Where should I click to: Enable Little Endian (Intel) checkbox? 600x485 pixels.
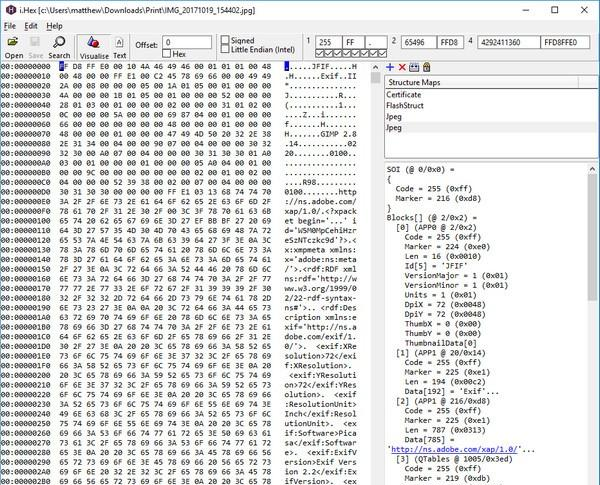pos(225,49)
